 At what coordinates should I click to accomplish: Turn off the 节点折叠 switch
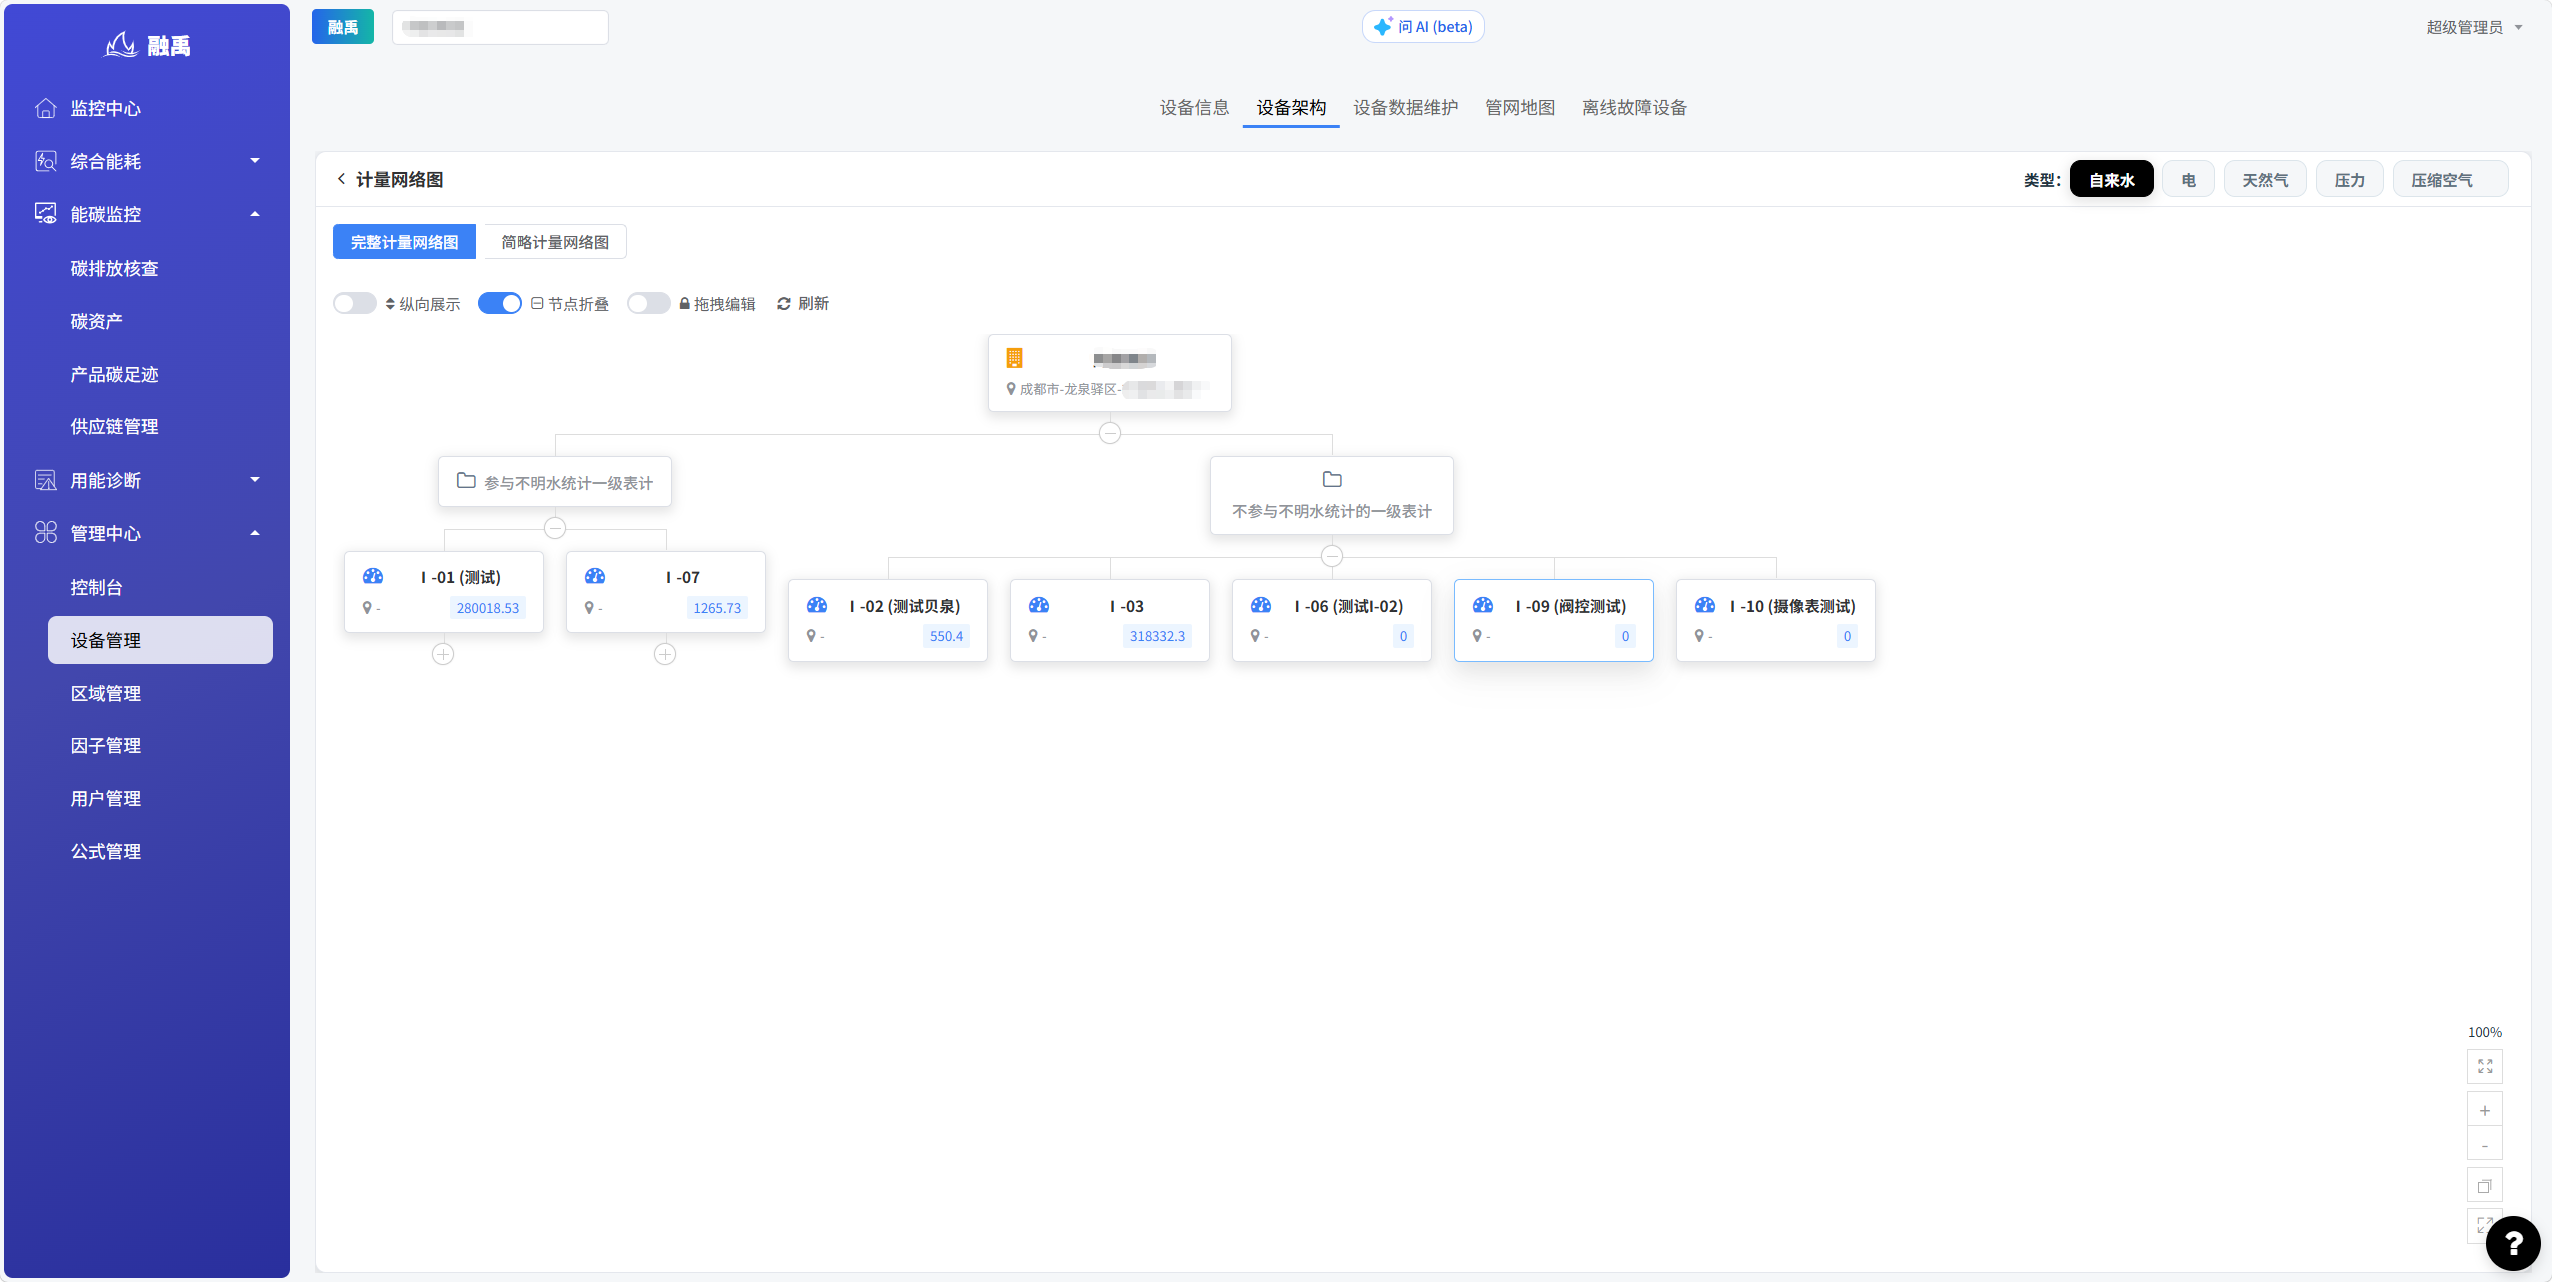coord(499,303)
